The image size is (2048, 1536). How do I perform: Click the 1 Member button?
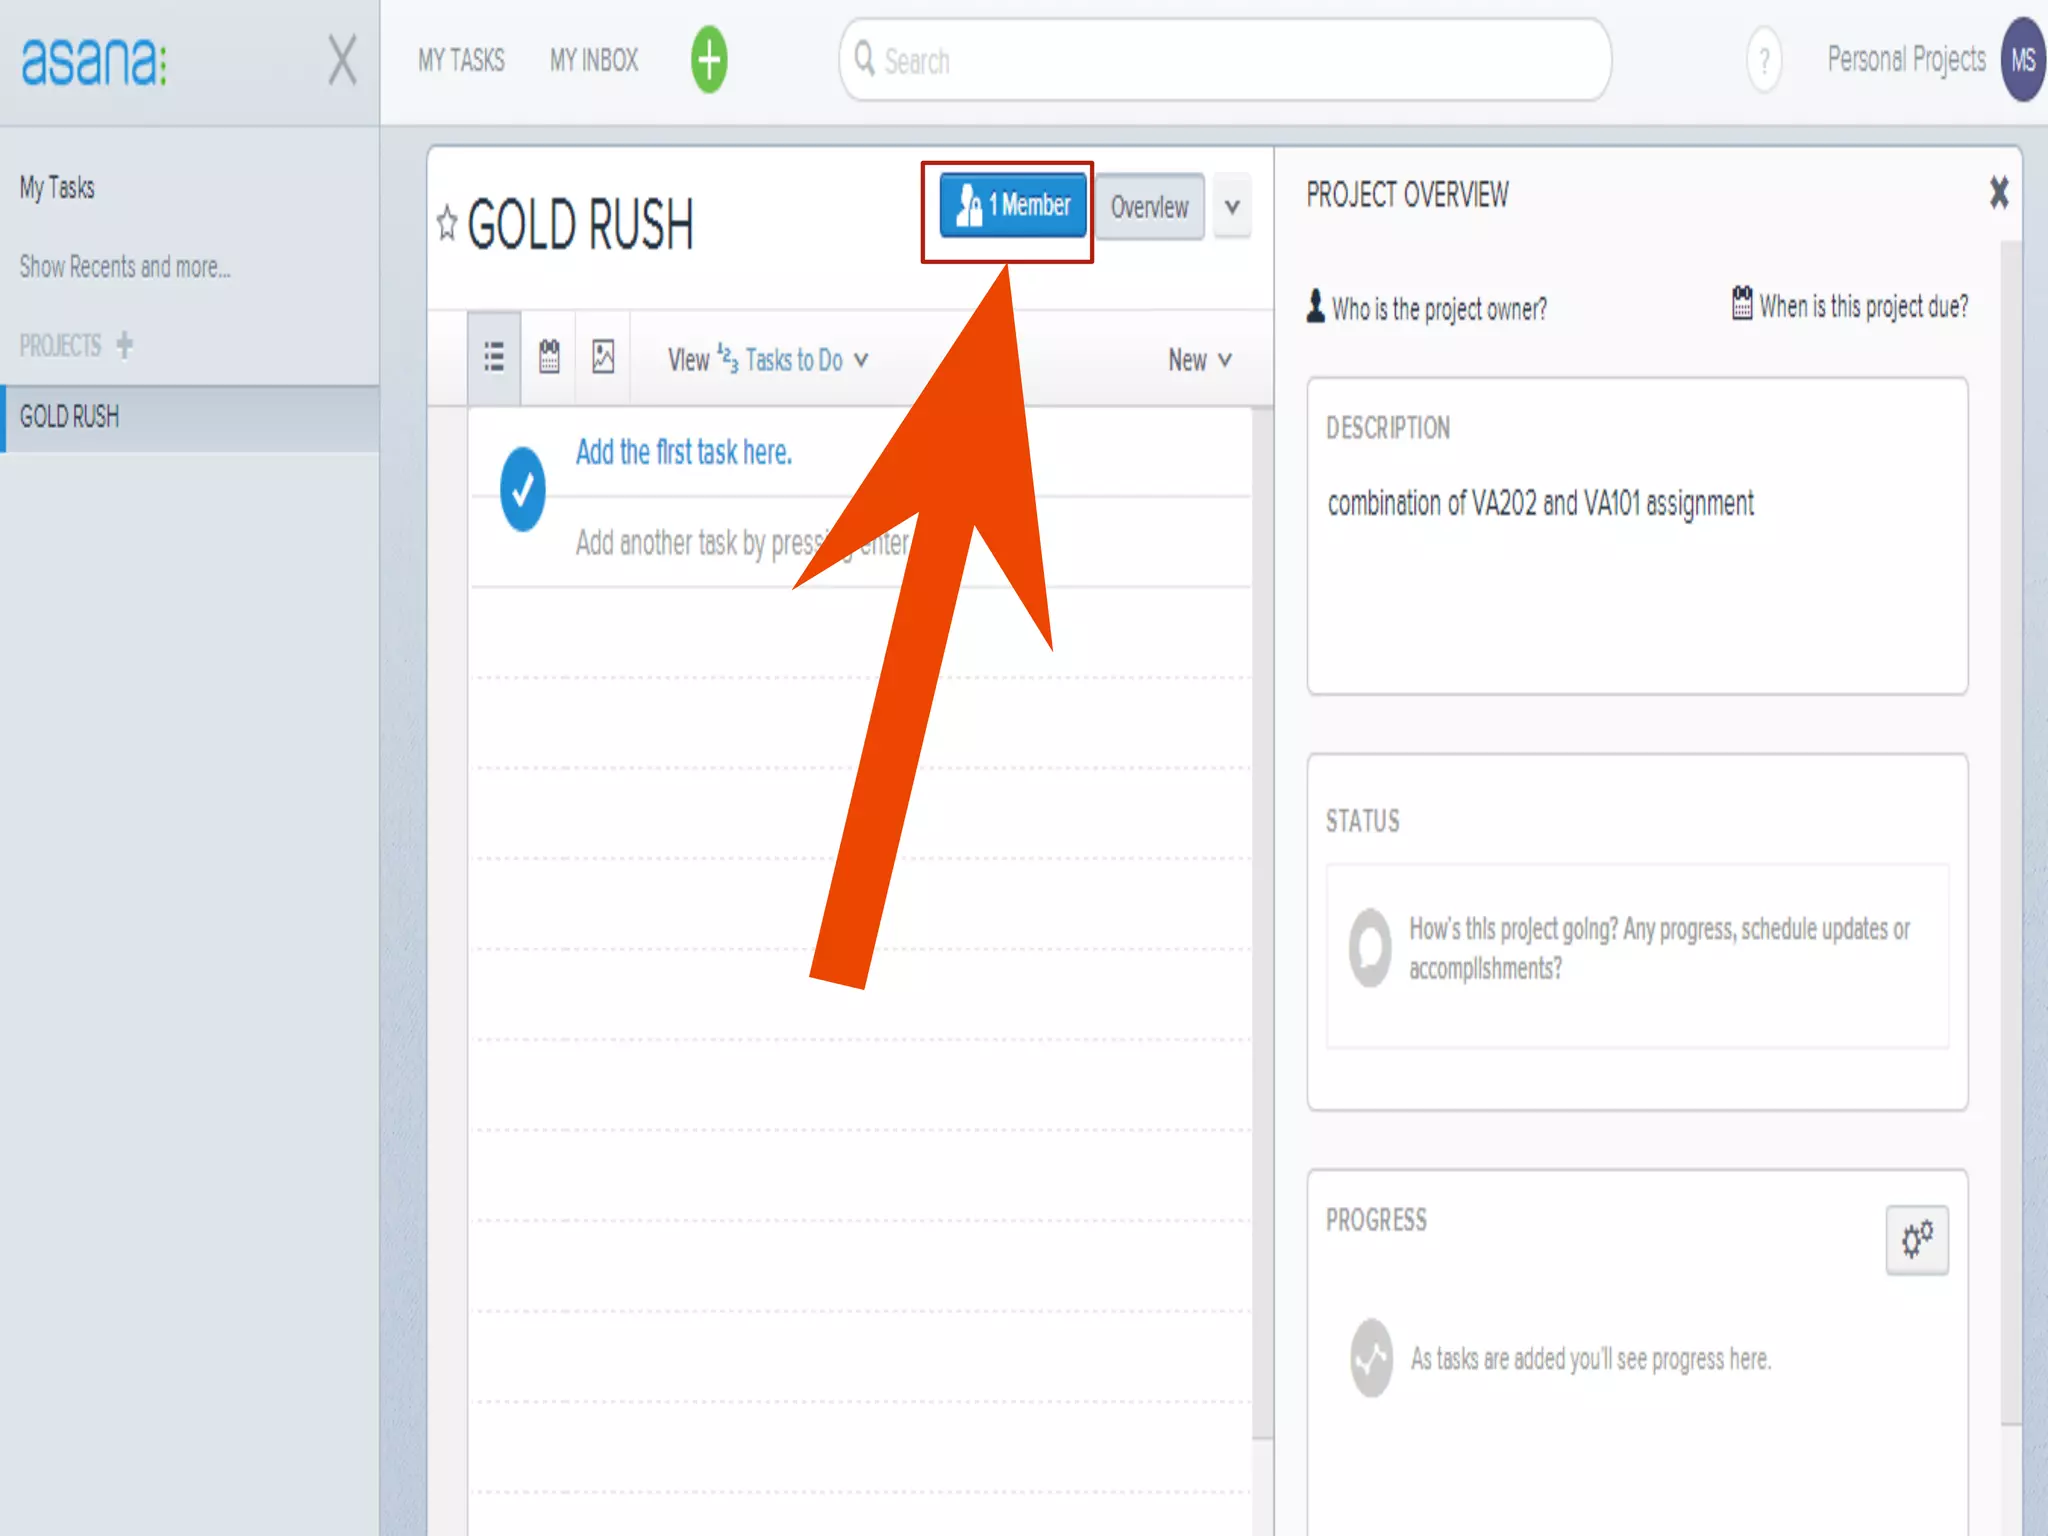pos(1012,205)
